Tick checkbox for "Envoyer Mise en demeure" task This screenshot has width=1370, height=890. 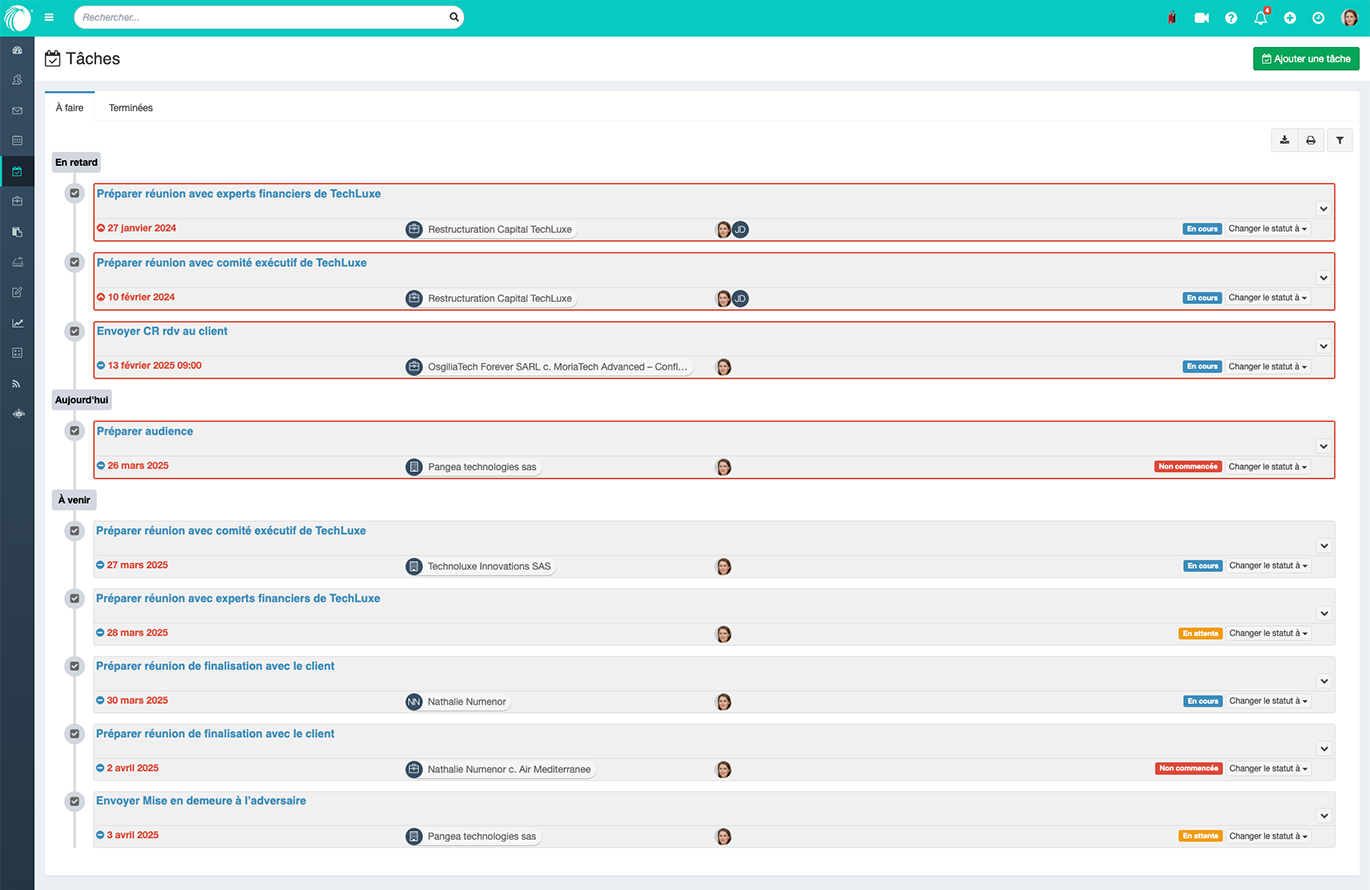(x=74, y=801)
